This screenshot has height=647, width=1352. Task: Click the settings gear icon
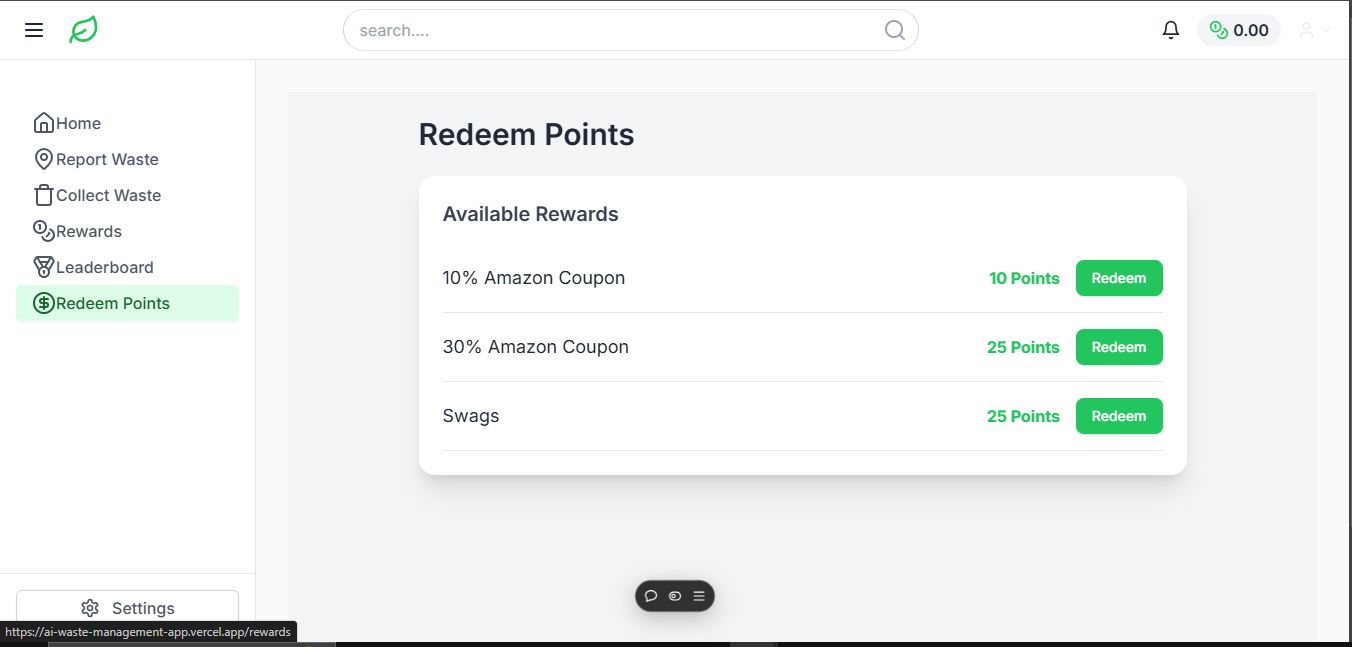click(x=90, y=607)
